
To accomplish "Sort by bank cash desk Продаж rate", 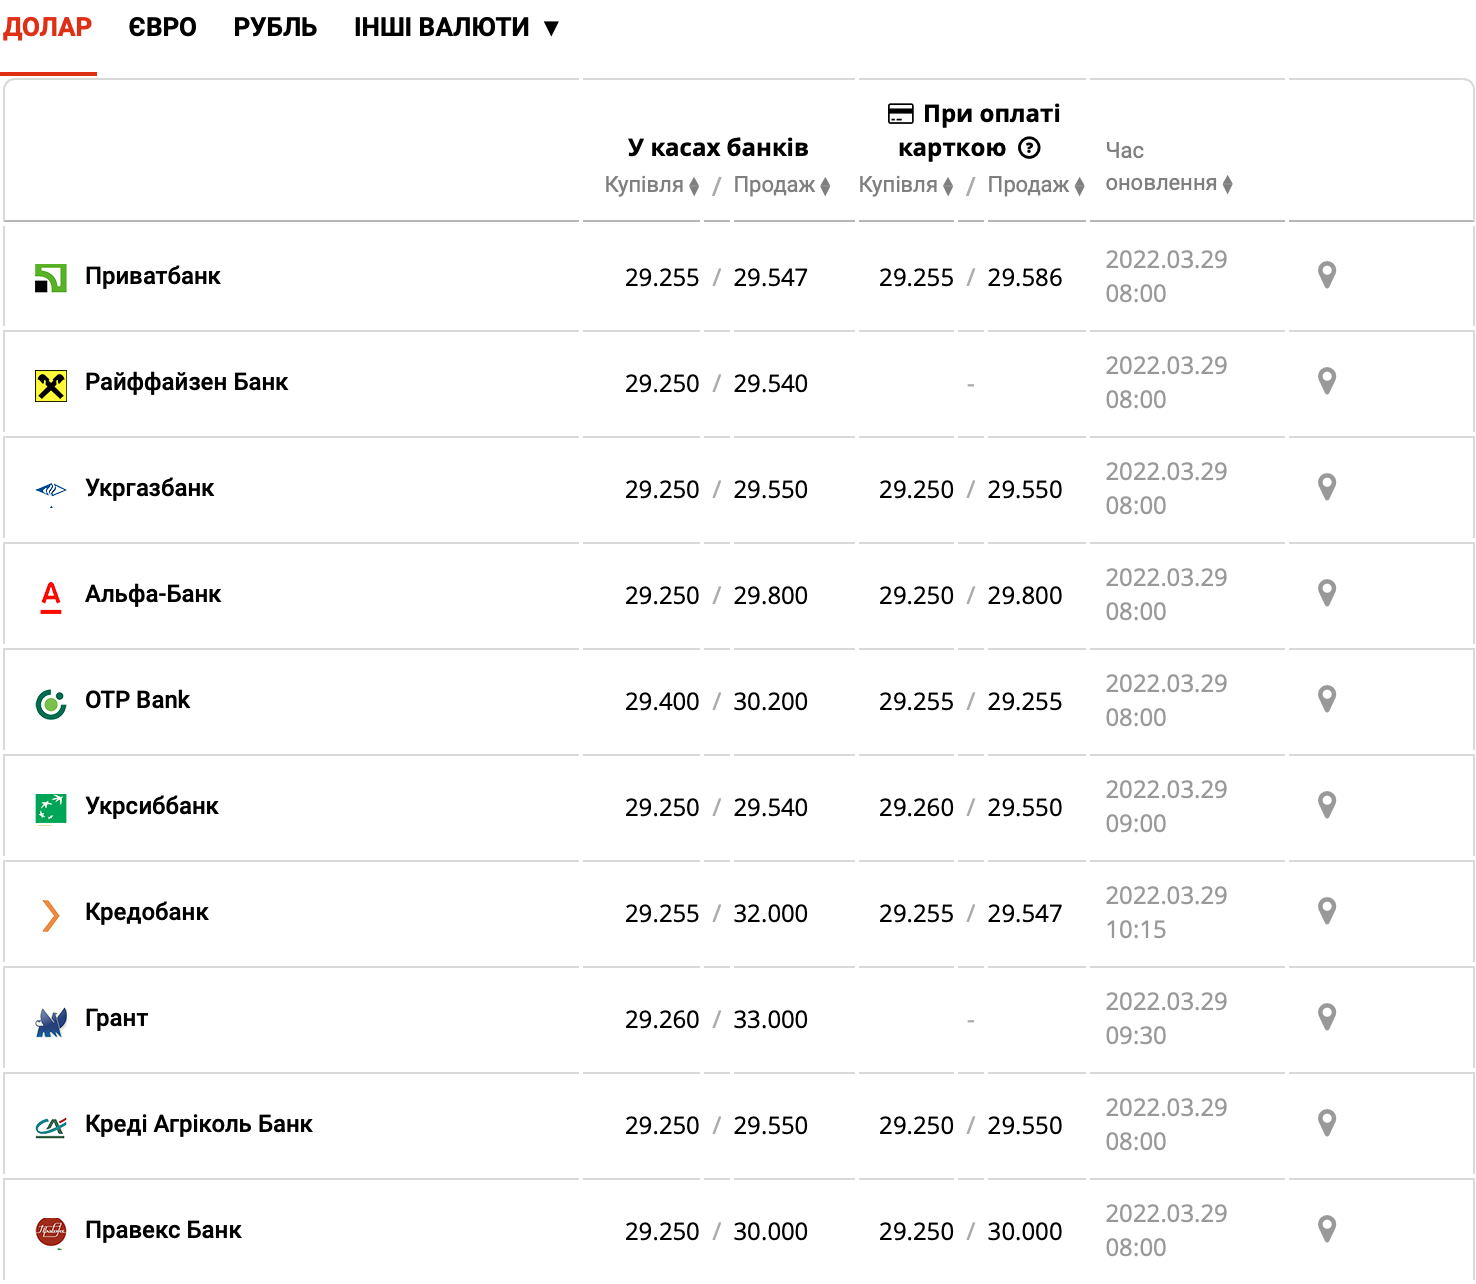I will coord(781,185).
